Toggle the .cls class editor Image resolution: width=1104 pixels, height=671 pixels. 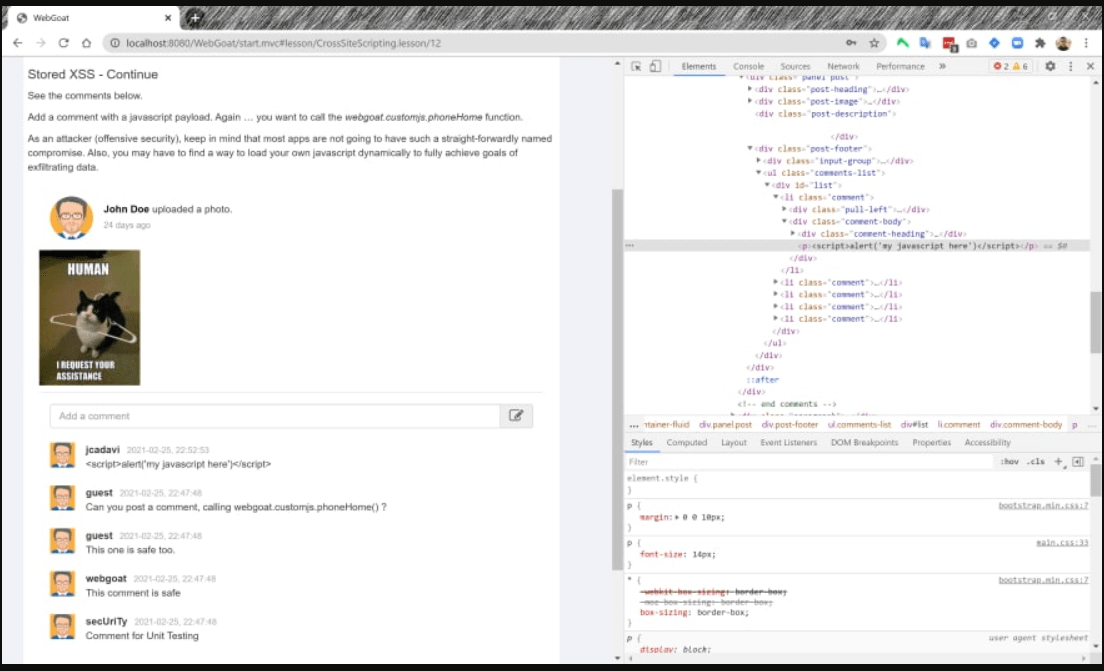(x=1036, y=461)
